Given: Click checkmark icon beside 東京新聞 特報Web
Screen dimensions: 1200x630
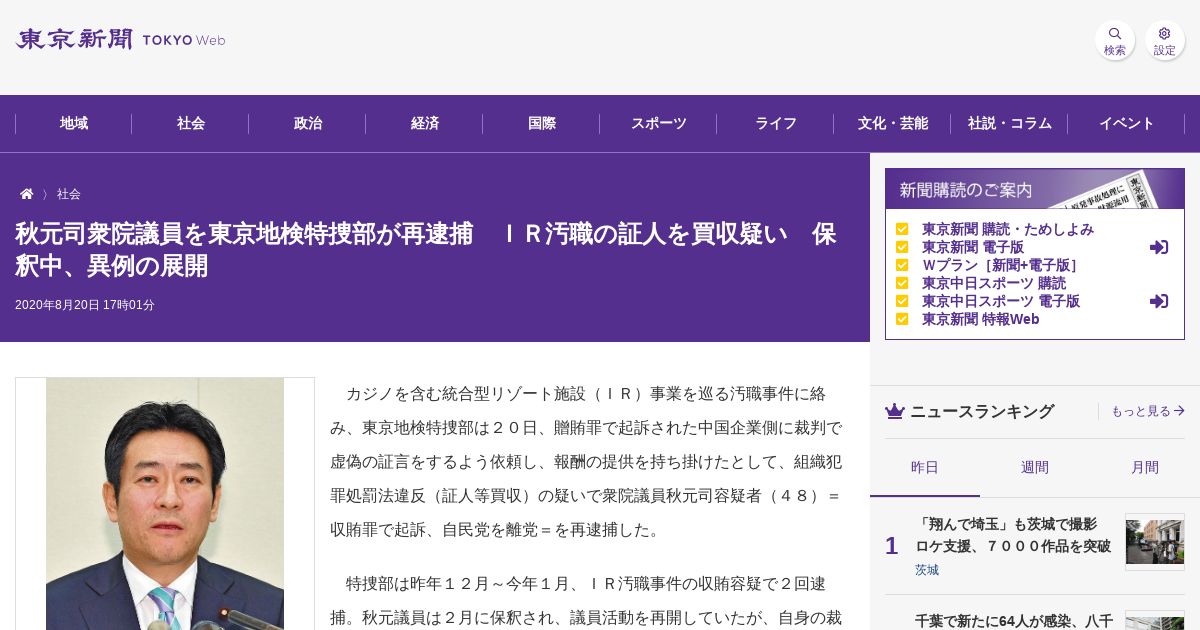Looking at the screenshot, I should tap(902, 319).
